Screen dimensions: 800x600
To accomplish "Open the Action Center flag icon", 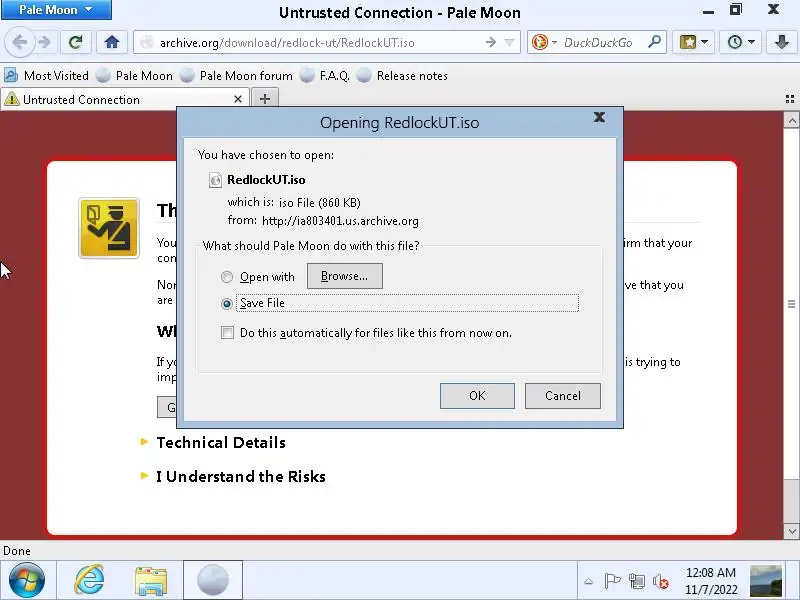I will point(612,581).
